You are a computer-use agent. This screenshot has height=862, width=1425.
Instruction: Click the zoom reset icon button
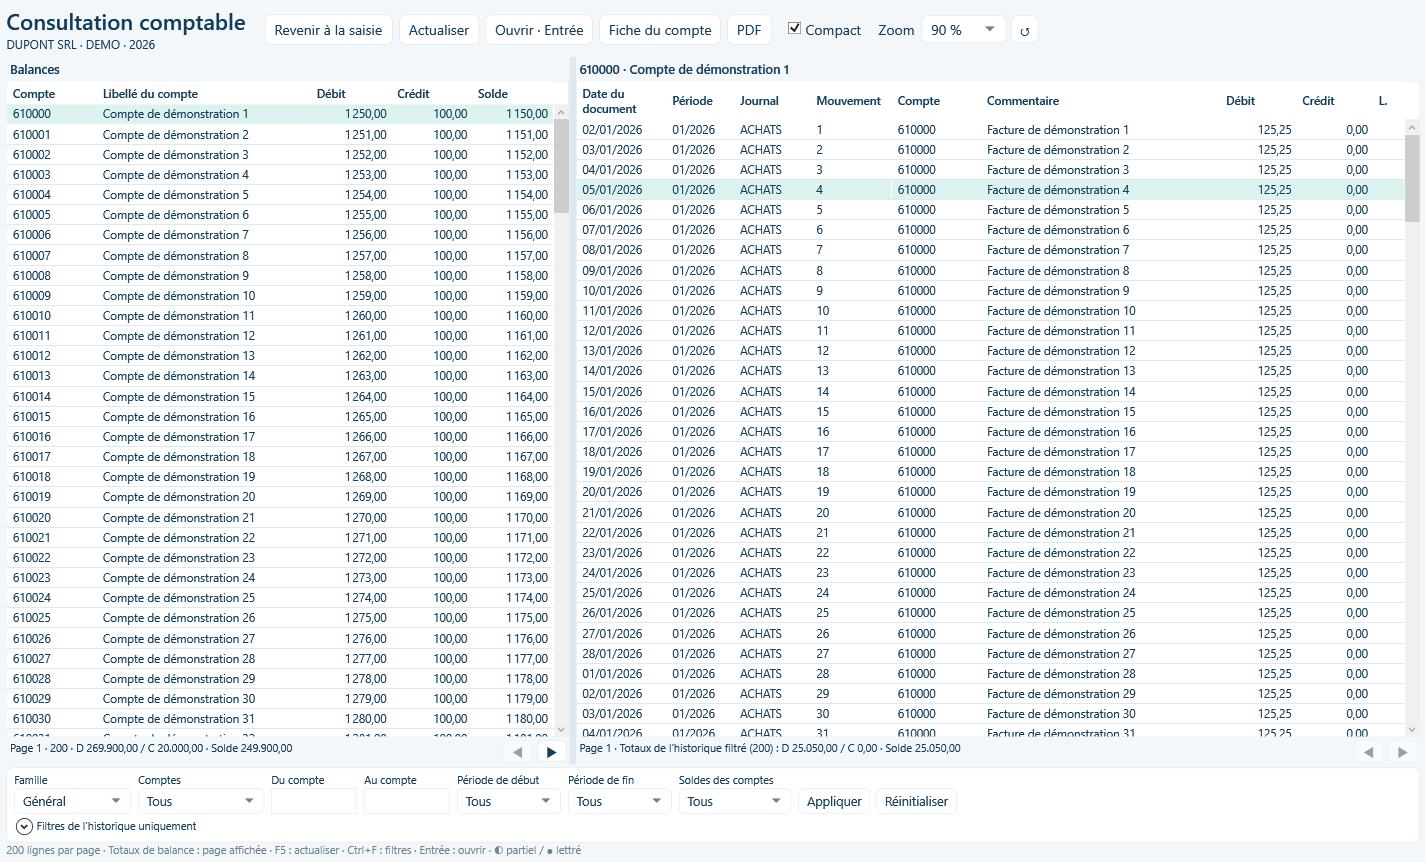[x=1024, y=30]
